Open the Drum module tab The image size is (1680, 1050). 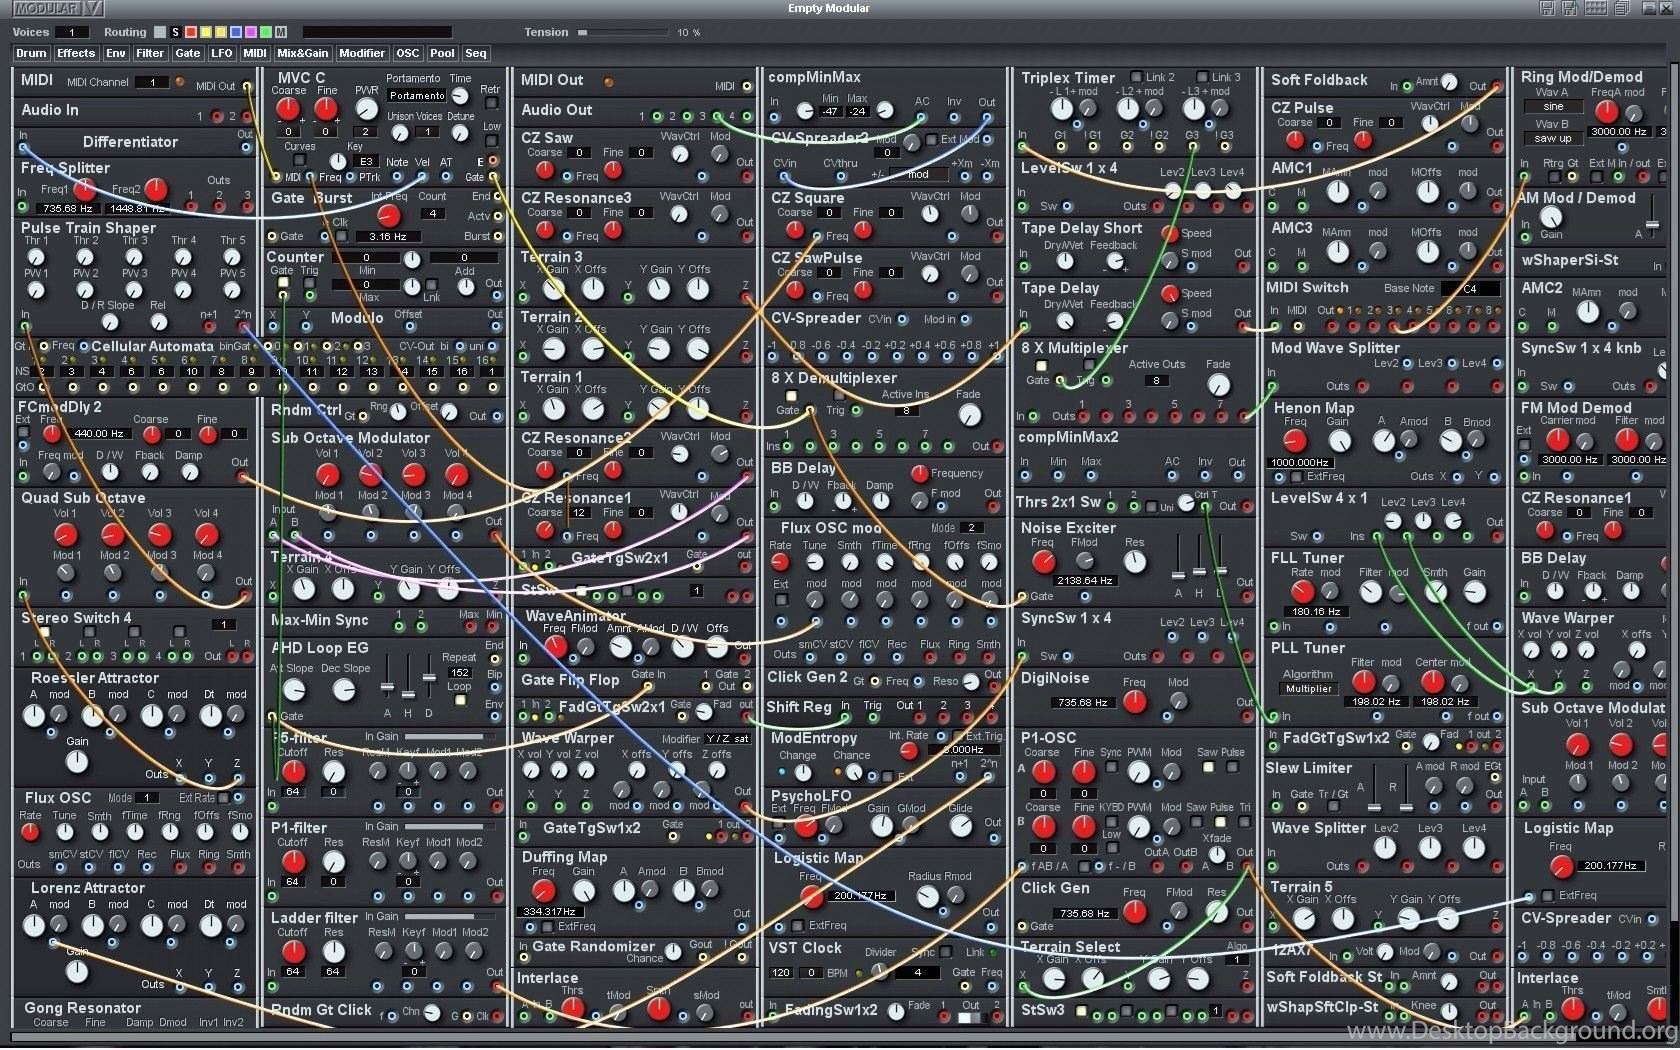click(30, 54)
